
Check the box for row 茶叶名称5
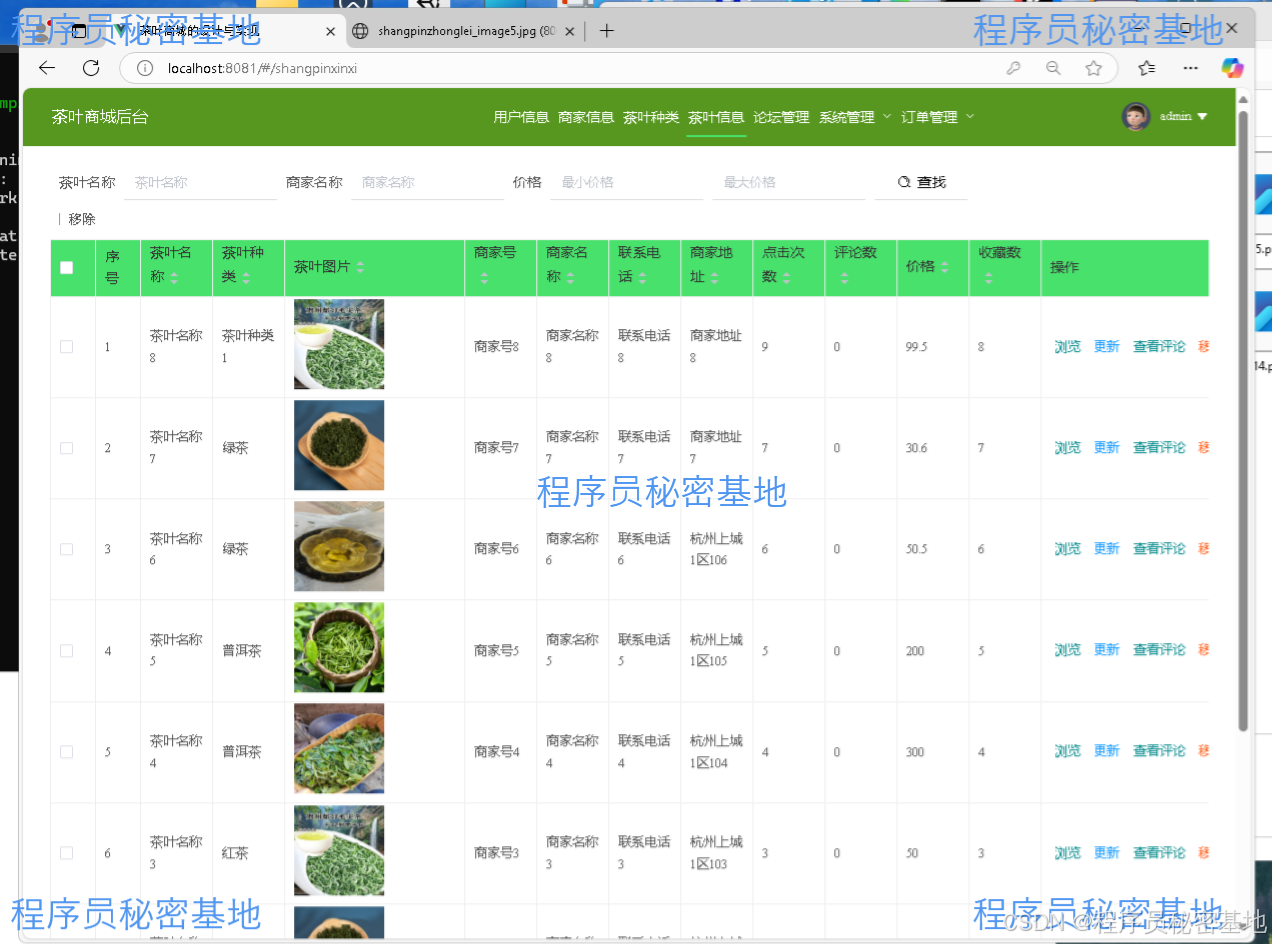[x=67, y=651]
